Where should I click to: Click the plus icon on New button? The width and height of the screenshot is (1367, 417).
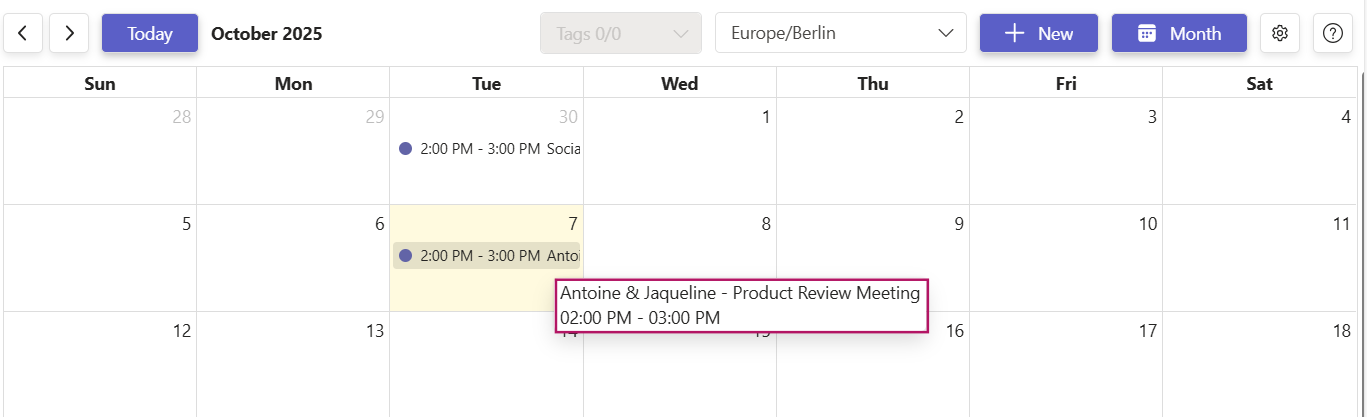(x=1015, y=33)
